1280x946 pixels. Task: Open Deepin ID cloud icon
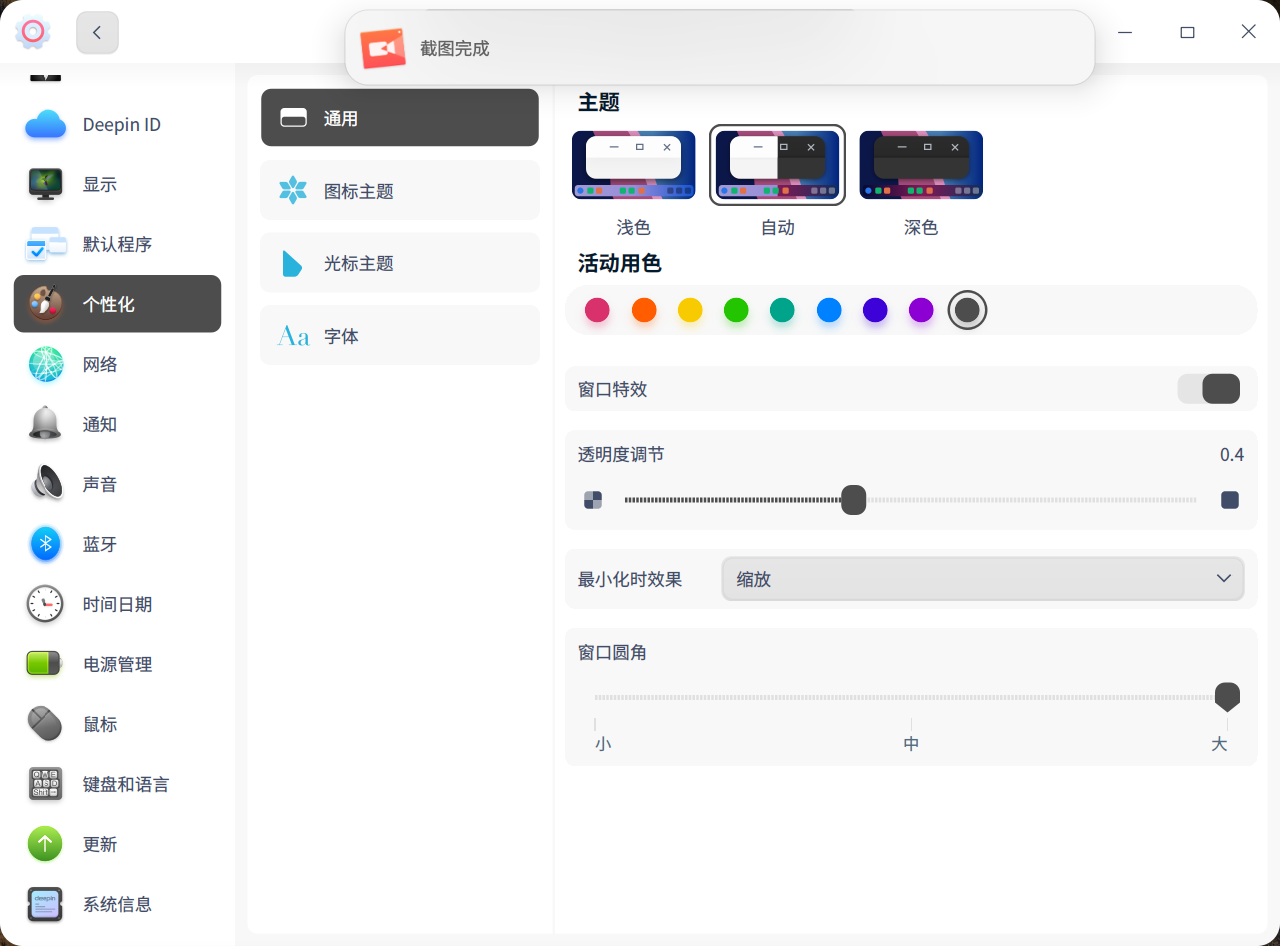[45, 124]
